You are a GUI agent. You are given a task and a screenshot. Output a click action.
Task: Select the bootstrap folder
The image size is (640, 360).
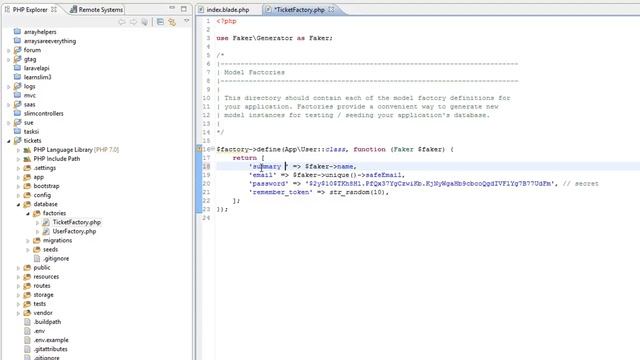point(46,186)
